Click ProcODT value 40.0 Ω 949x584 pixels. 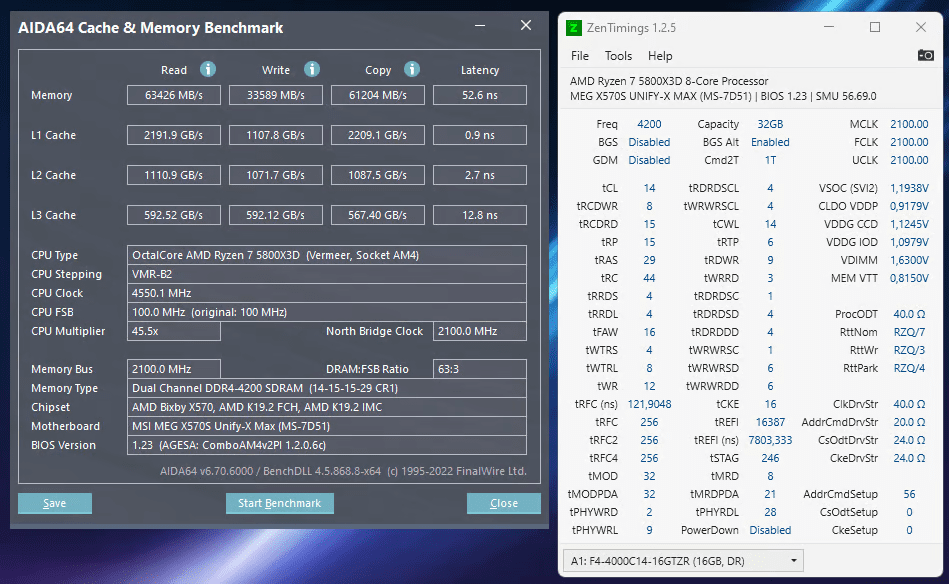pos(909,314)
